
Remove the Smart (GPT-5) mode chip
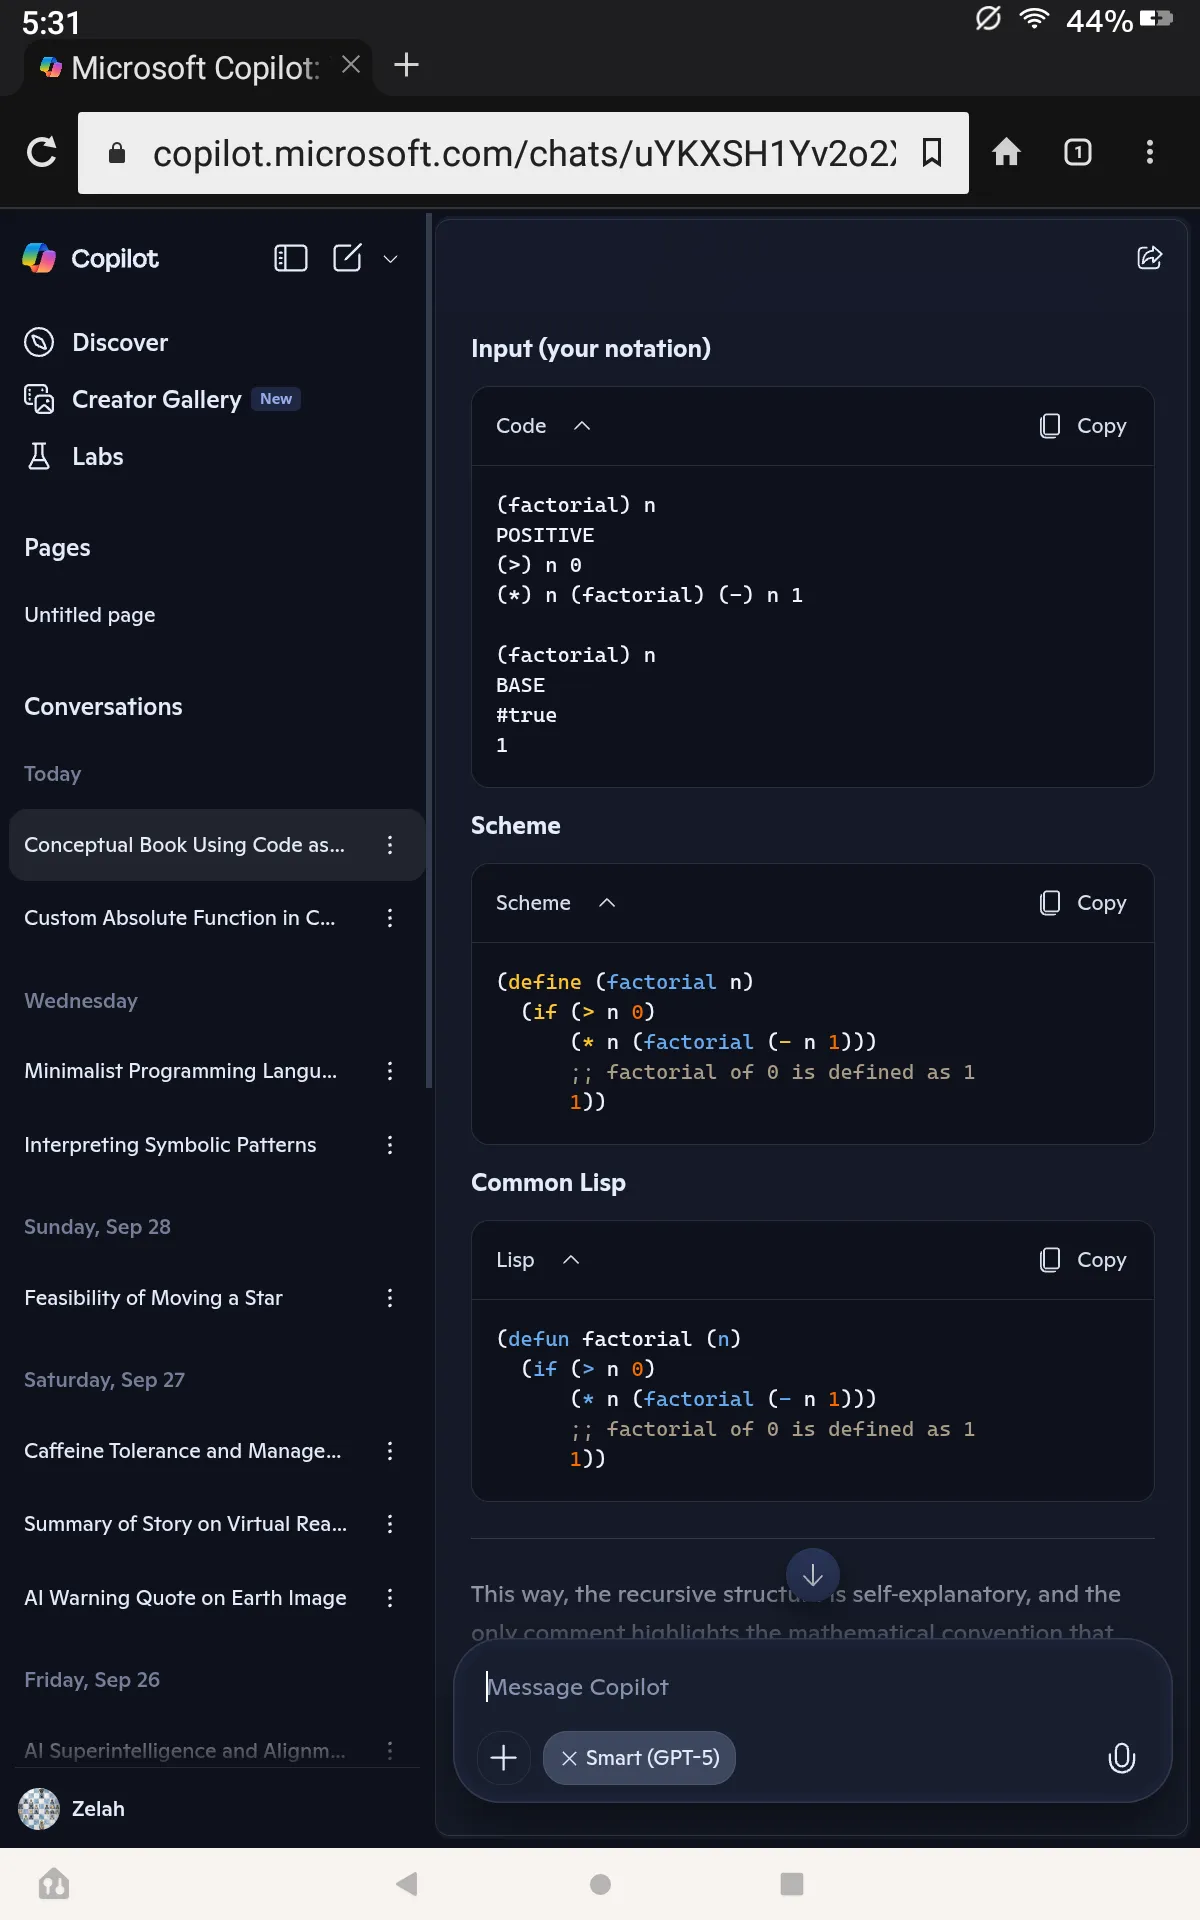(x=569, y=1758)
